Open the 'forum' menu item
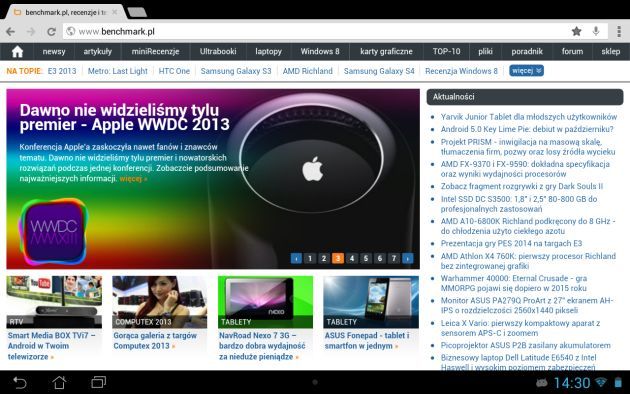The image size is (630, 394). click(572, 51)
